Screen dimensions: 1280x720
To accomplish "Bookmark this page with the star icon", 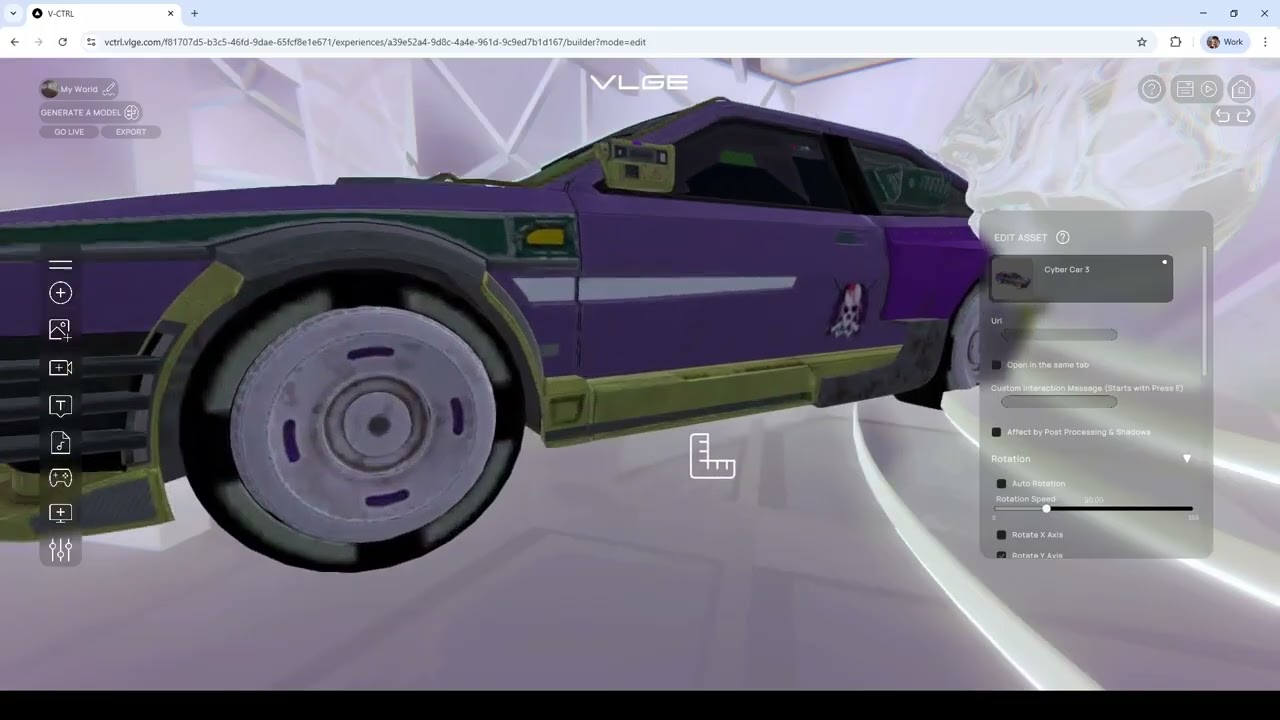I will [1142, 42].
